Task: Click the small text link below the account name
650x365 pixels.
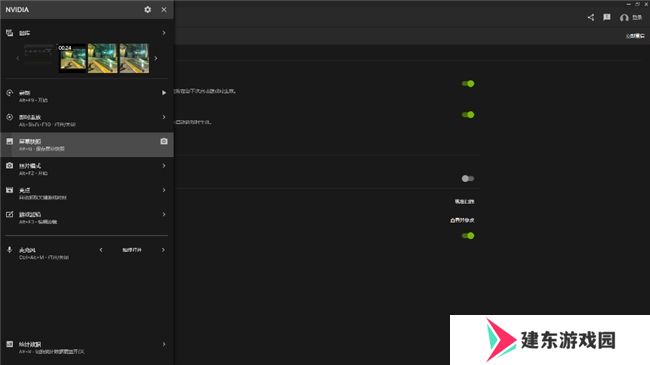Action: 635,36
